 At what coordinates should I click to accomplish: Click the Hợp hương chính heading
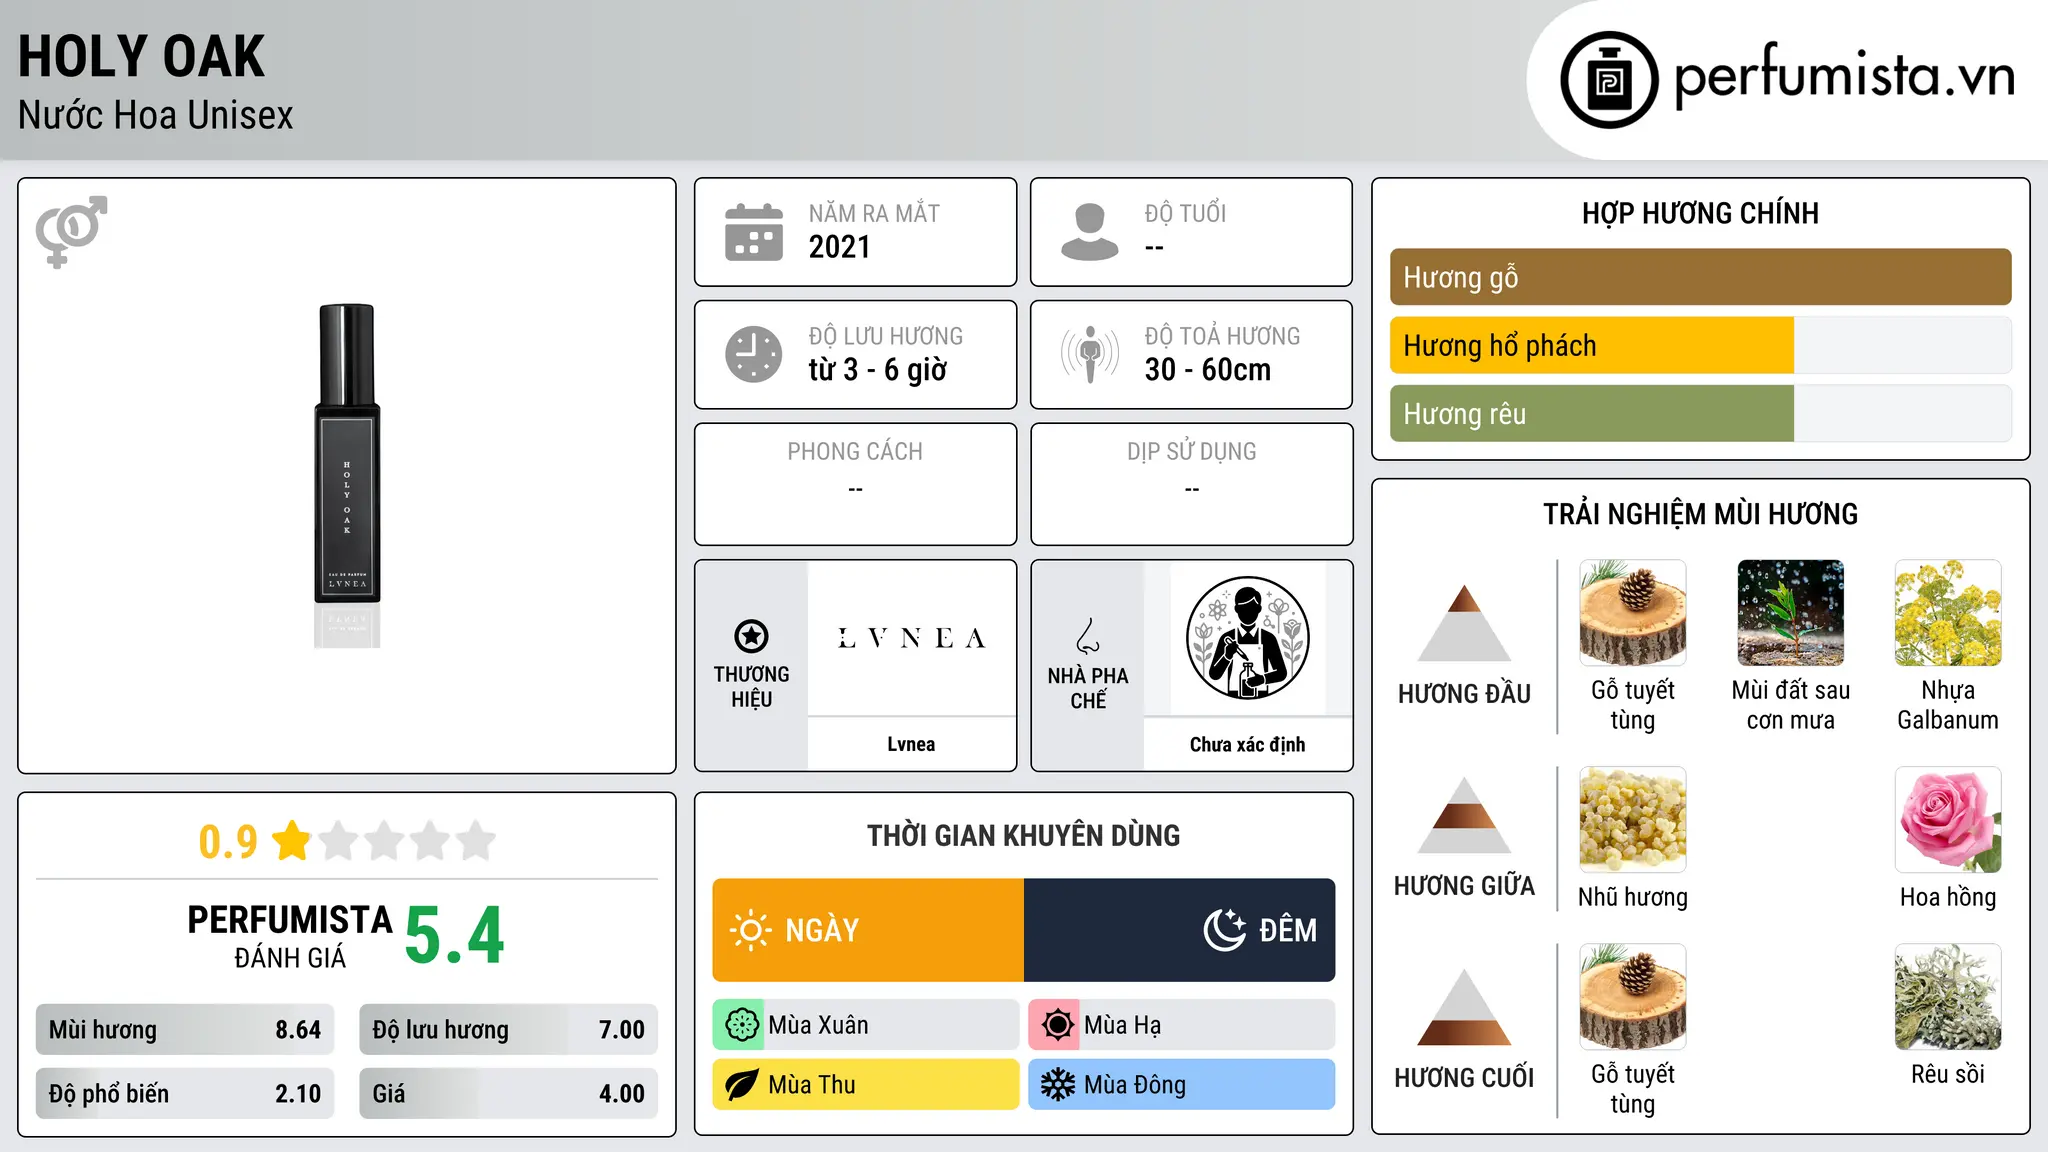pyautogui.click(x=1700, y=213)
